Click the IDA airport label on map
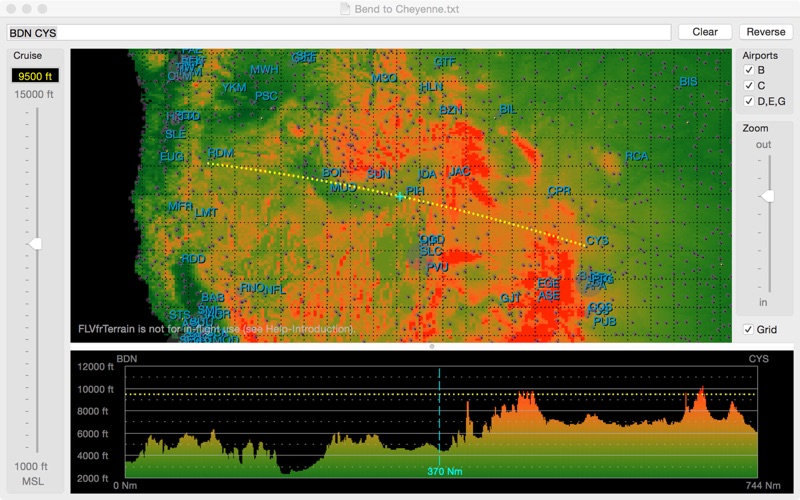This screenshot has height=500, width=800. tap(427, 174)
